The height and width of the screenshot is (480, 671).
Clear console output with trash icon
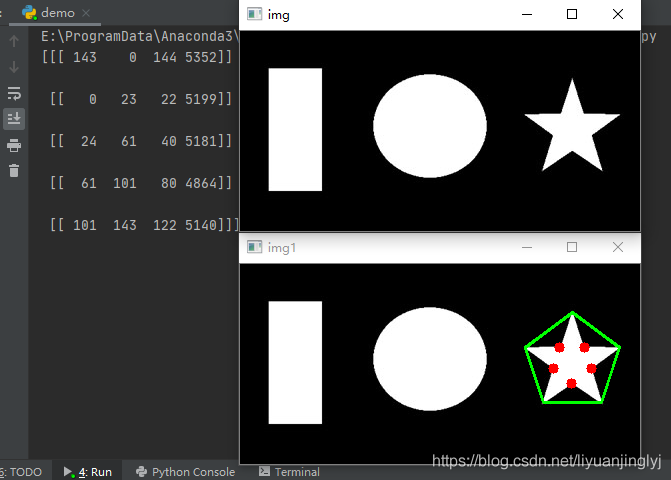click(x=14, y=171)
